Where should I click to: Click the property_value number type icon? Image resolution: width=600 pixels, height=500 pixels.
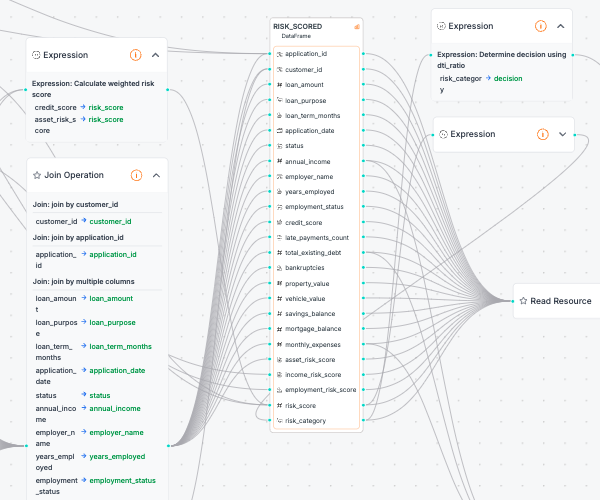(279, 283)
